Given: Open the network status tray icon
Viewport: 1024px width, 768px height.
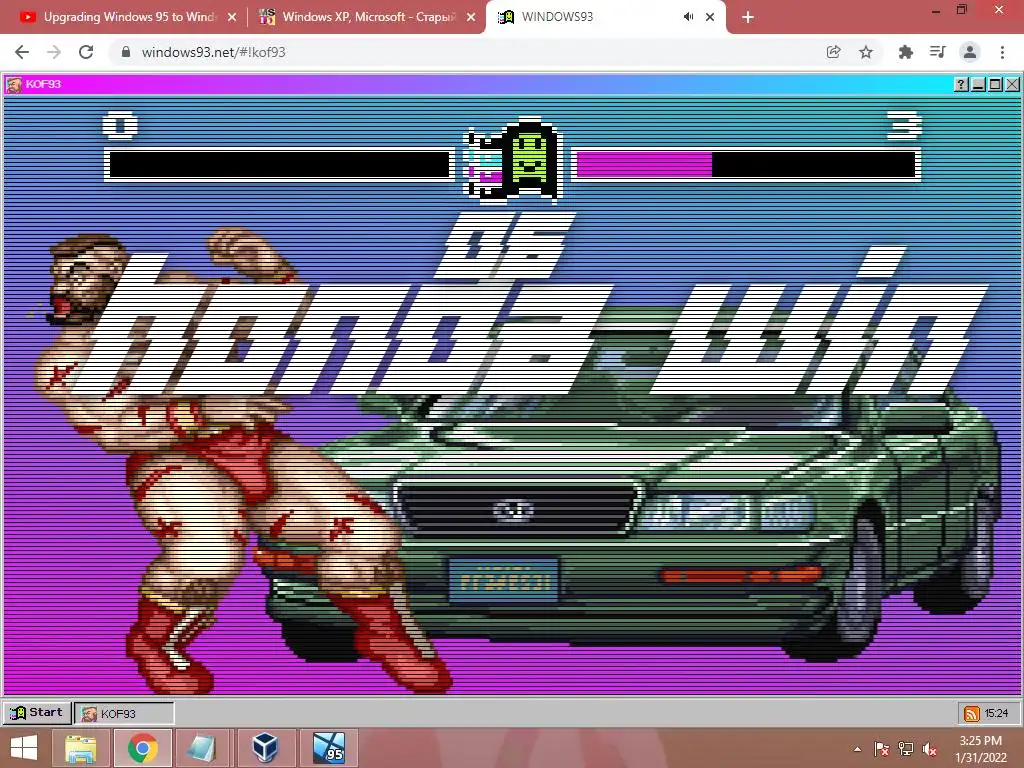Looking at the screenshot, I should click(906, 749).
